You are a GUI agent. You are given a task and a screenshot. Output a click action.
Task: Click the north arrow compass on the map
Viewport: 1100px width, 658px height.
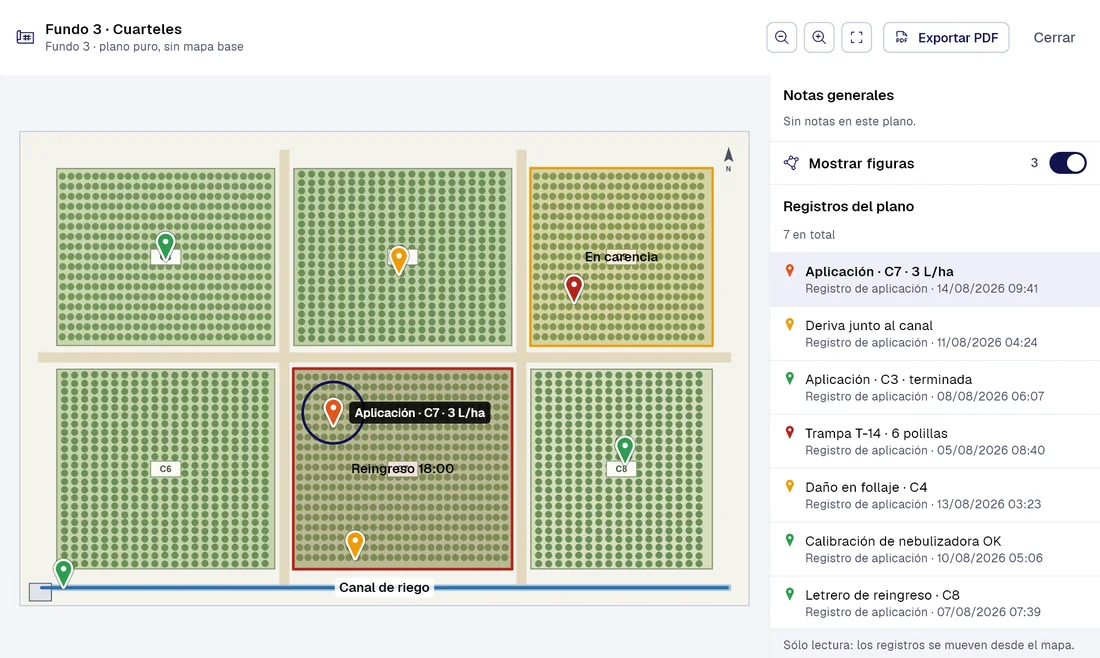point(728,159)
